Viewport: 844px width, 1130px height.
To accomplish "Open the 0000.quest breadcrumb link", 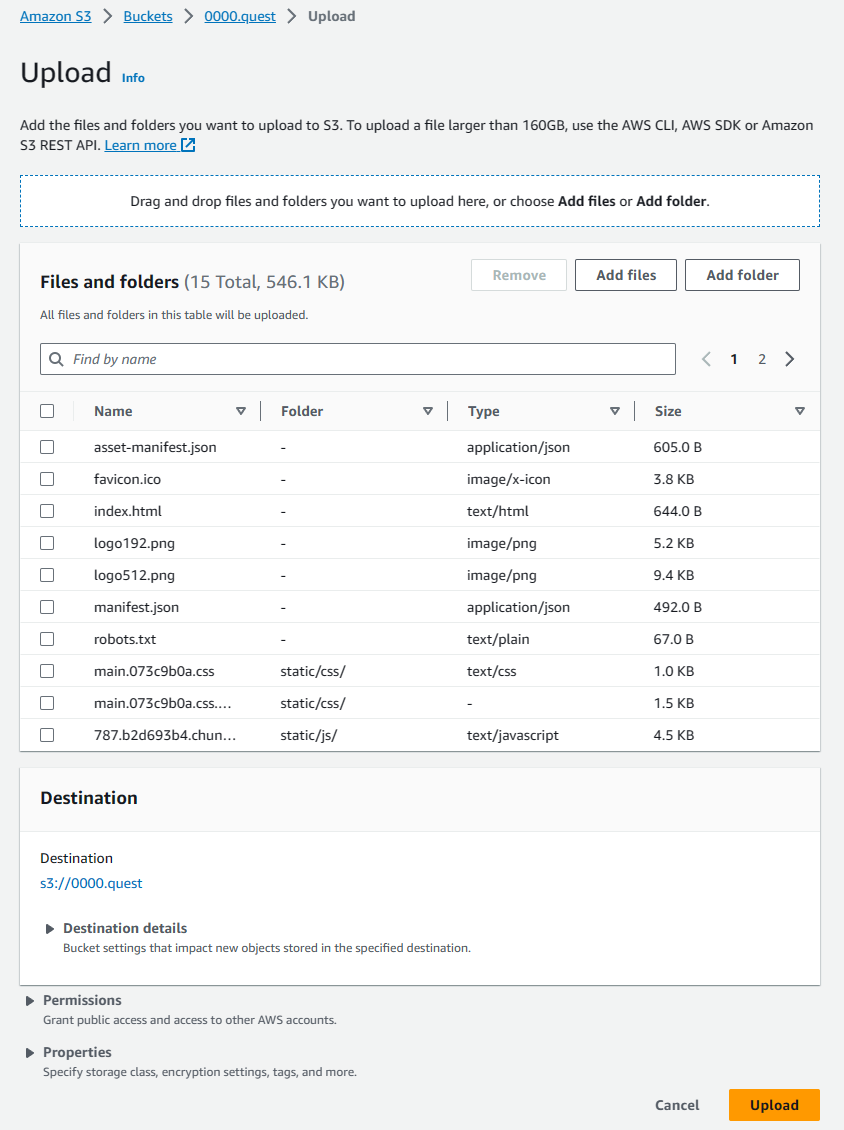I will tap(239, 16).
